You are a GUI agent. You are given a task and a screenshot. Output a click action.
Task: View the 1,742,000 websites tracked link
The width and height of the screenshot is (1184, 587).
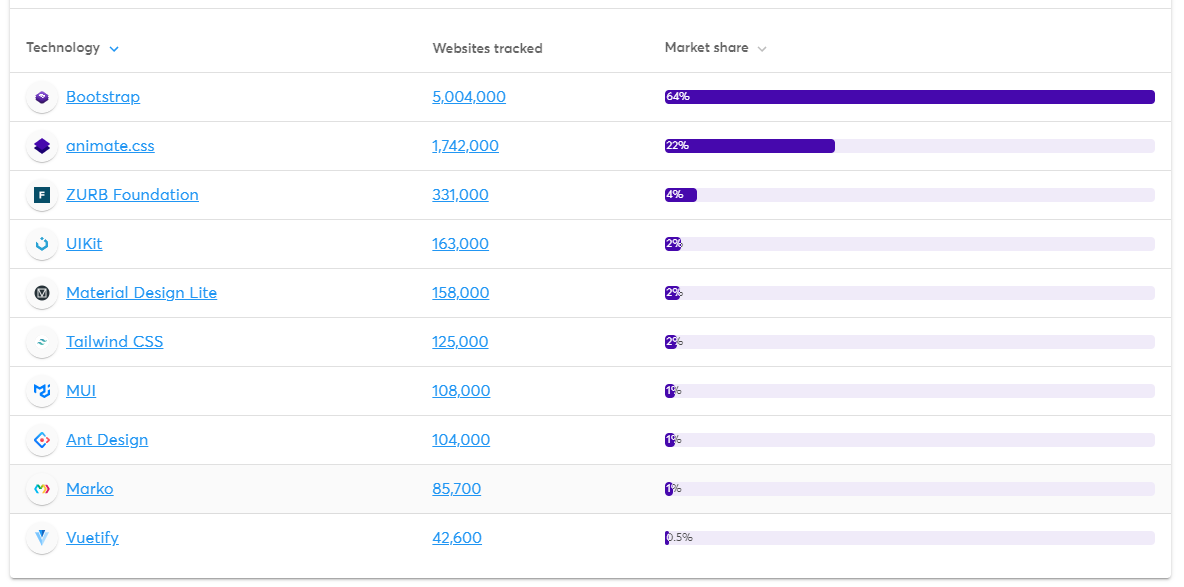pos(465,146)
